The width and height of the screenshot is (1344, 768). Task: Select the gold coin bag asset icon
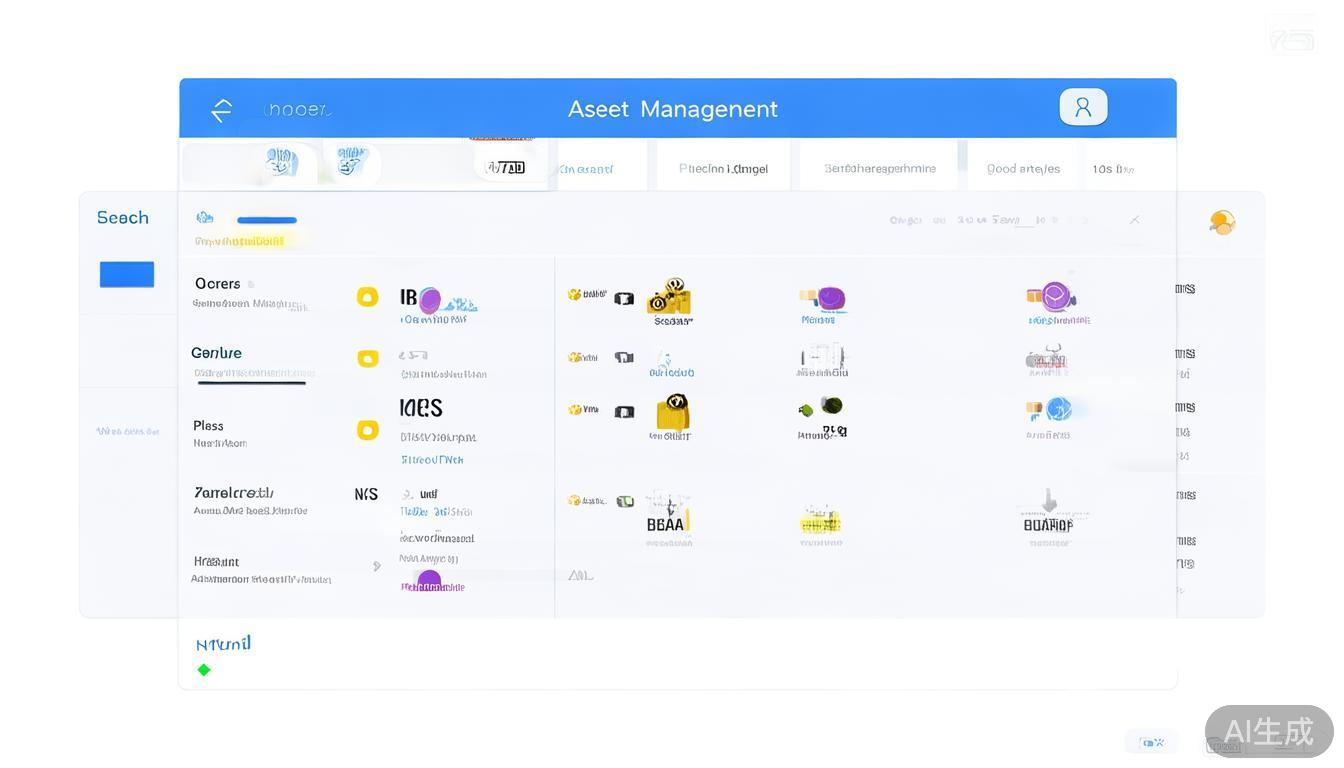click(x=670, y=297)
